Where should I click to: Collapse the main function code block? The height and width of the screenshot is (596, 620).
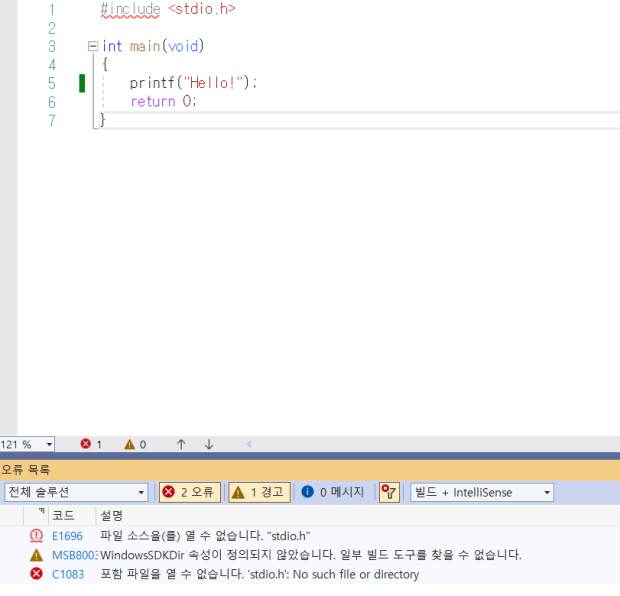(93, 46)
